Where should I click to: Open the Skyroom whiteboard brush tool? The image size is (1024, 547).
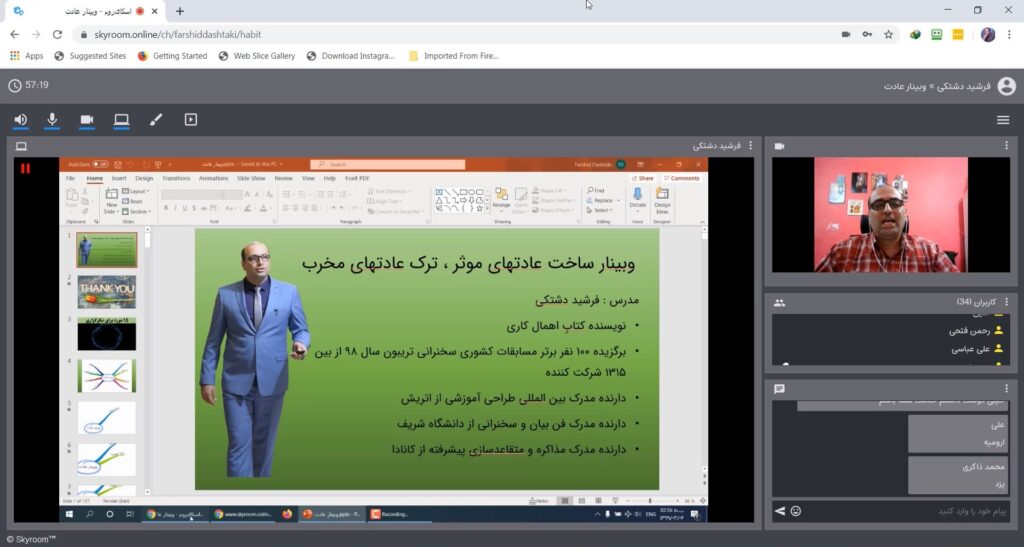click(x=156, y=119)
